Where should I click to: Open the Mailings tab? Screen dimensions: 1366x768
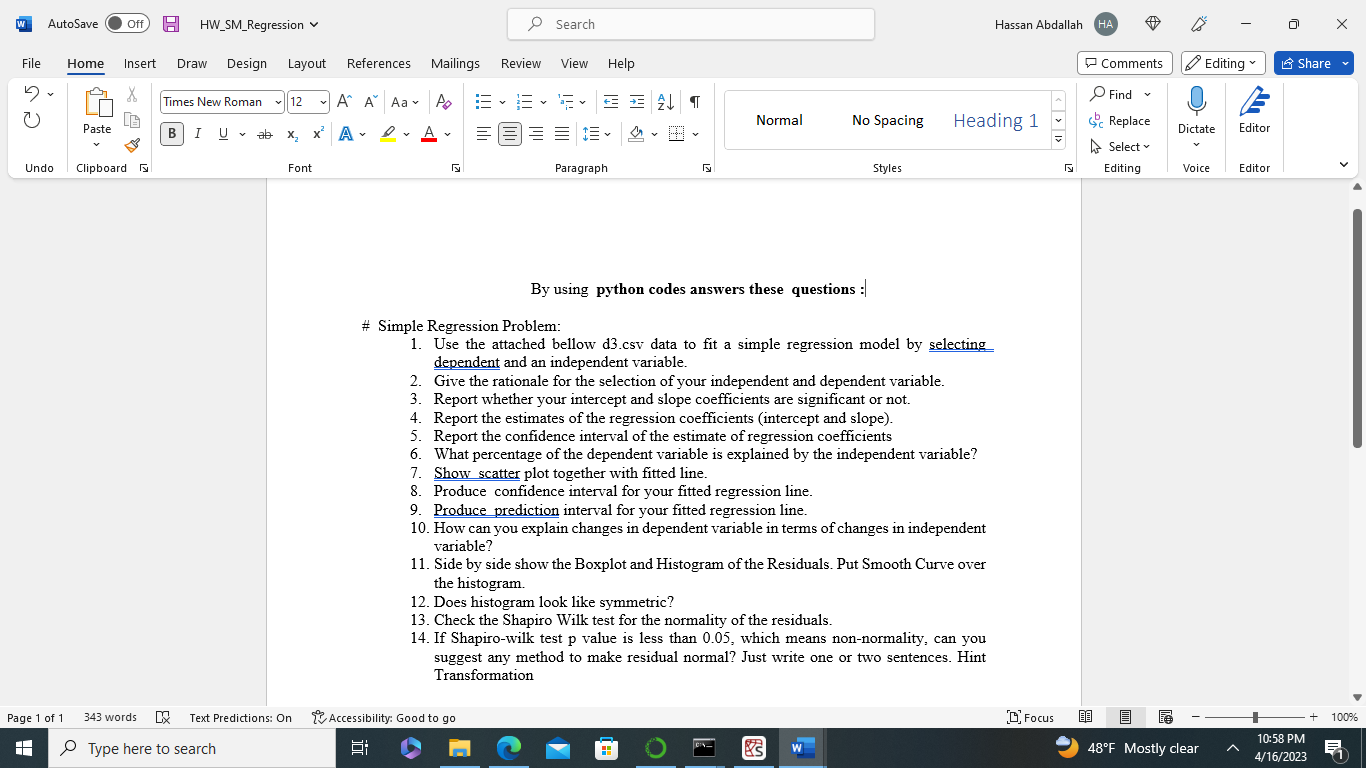(455, 63)
